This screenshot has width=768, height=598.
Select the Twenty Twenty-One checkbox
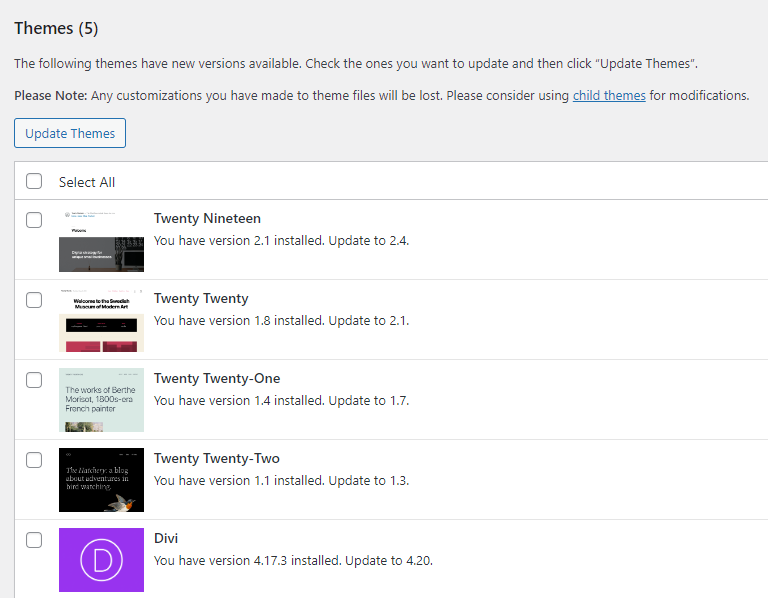click(34, 380)
